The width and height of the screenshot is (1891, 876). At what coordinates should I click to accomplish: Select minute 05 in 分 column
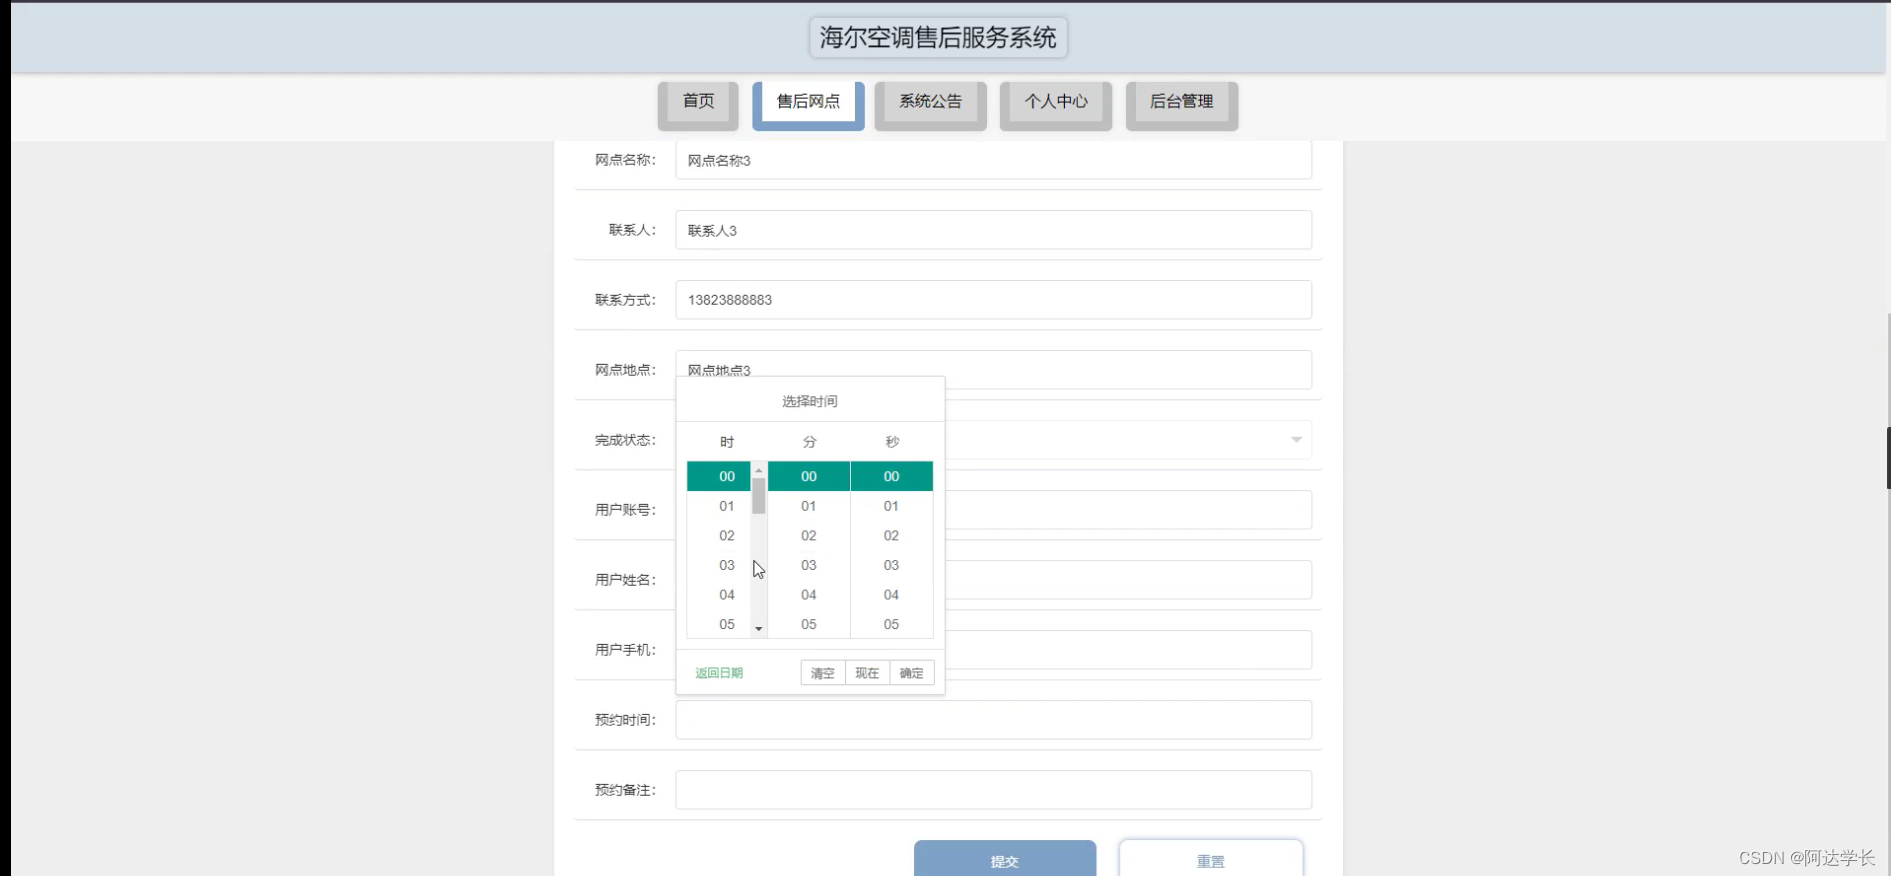809,624
